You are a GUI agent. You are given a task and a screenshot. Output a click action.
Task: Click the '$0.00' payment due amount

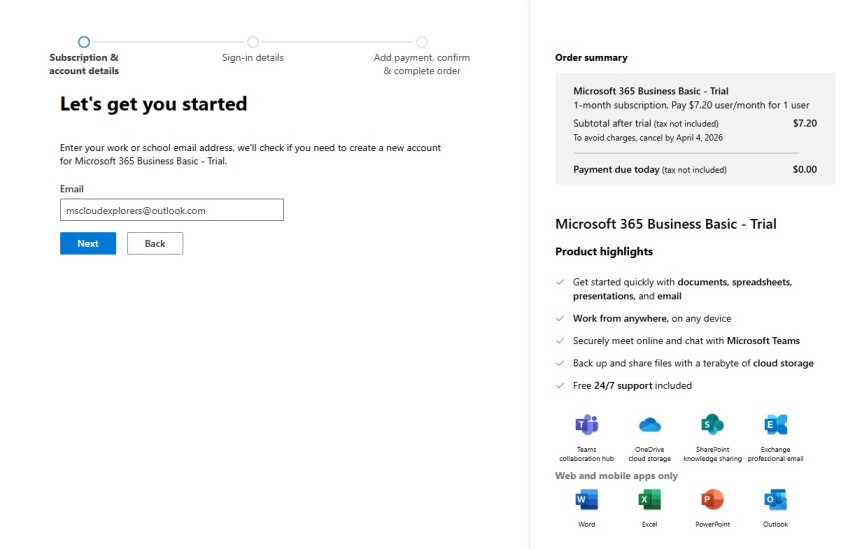[x=805, y=170]
